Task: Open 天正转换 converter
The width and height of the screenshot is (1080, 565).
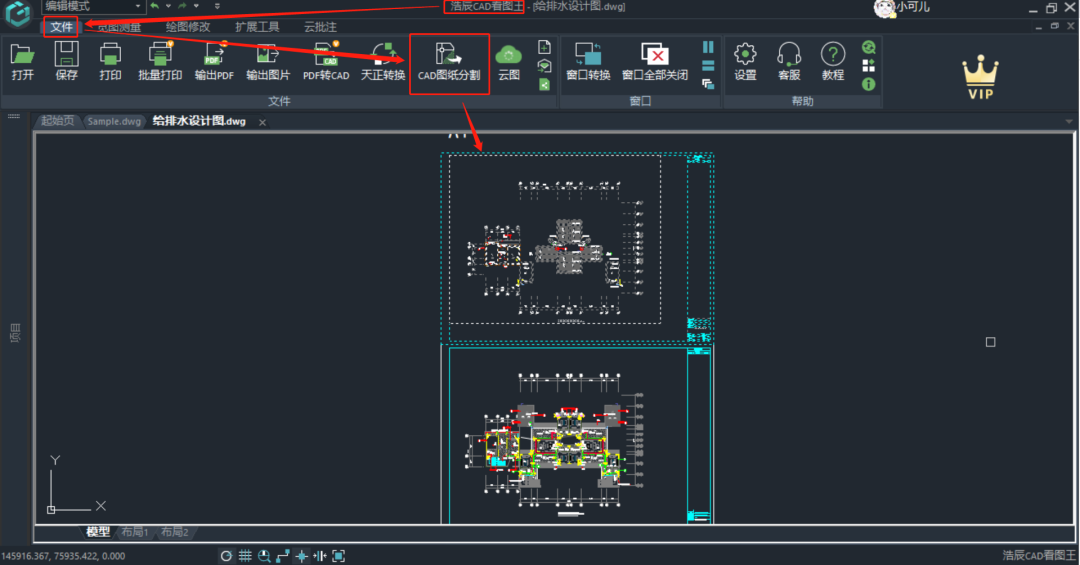Action: coord(383,61)
